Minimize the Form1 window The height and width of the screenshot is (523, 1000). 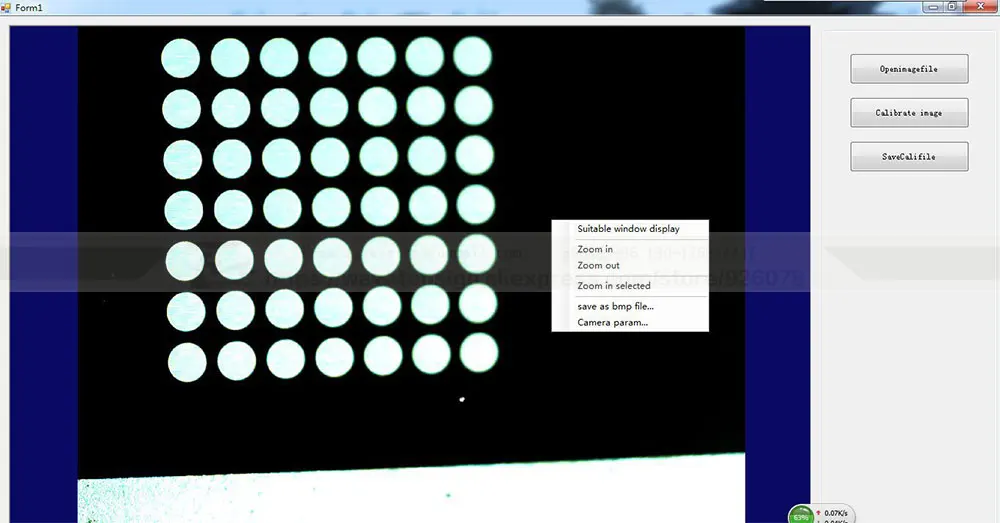click(x=934, y=6)
